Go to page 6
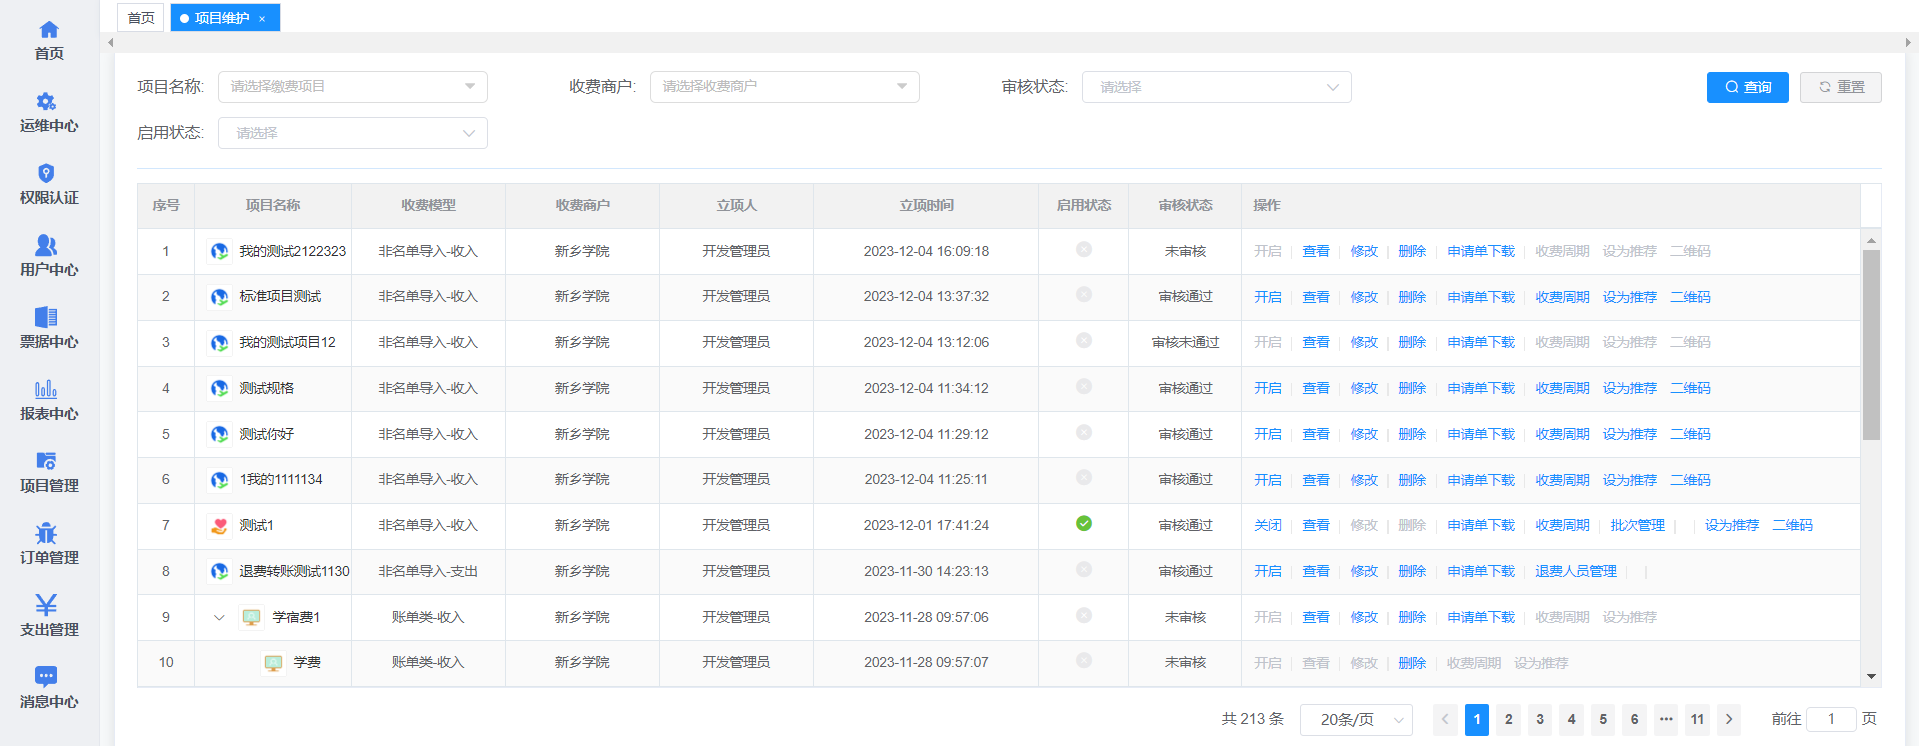 tap(1635, 719)
